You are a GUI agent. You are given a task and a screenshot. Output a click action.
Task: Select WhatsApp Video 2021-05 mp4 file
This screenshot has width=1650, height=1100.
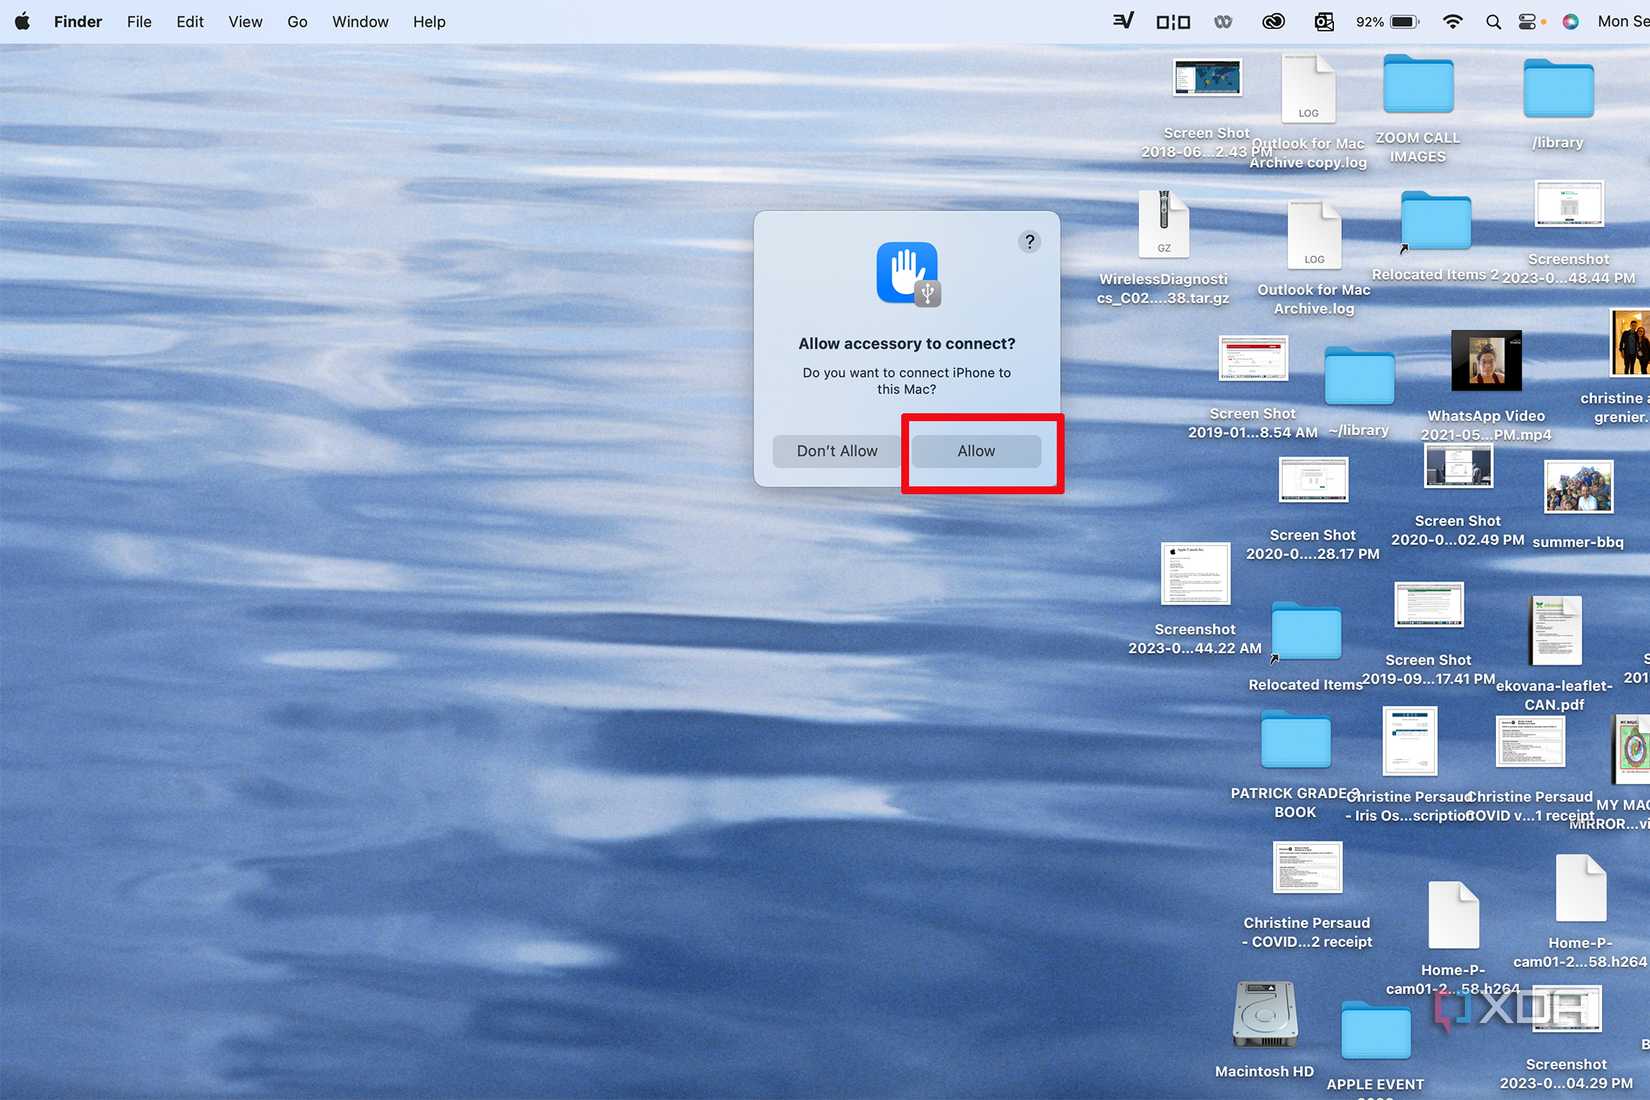pos(1486,360)
